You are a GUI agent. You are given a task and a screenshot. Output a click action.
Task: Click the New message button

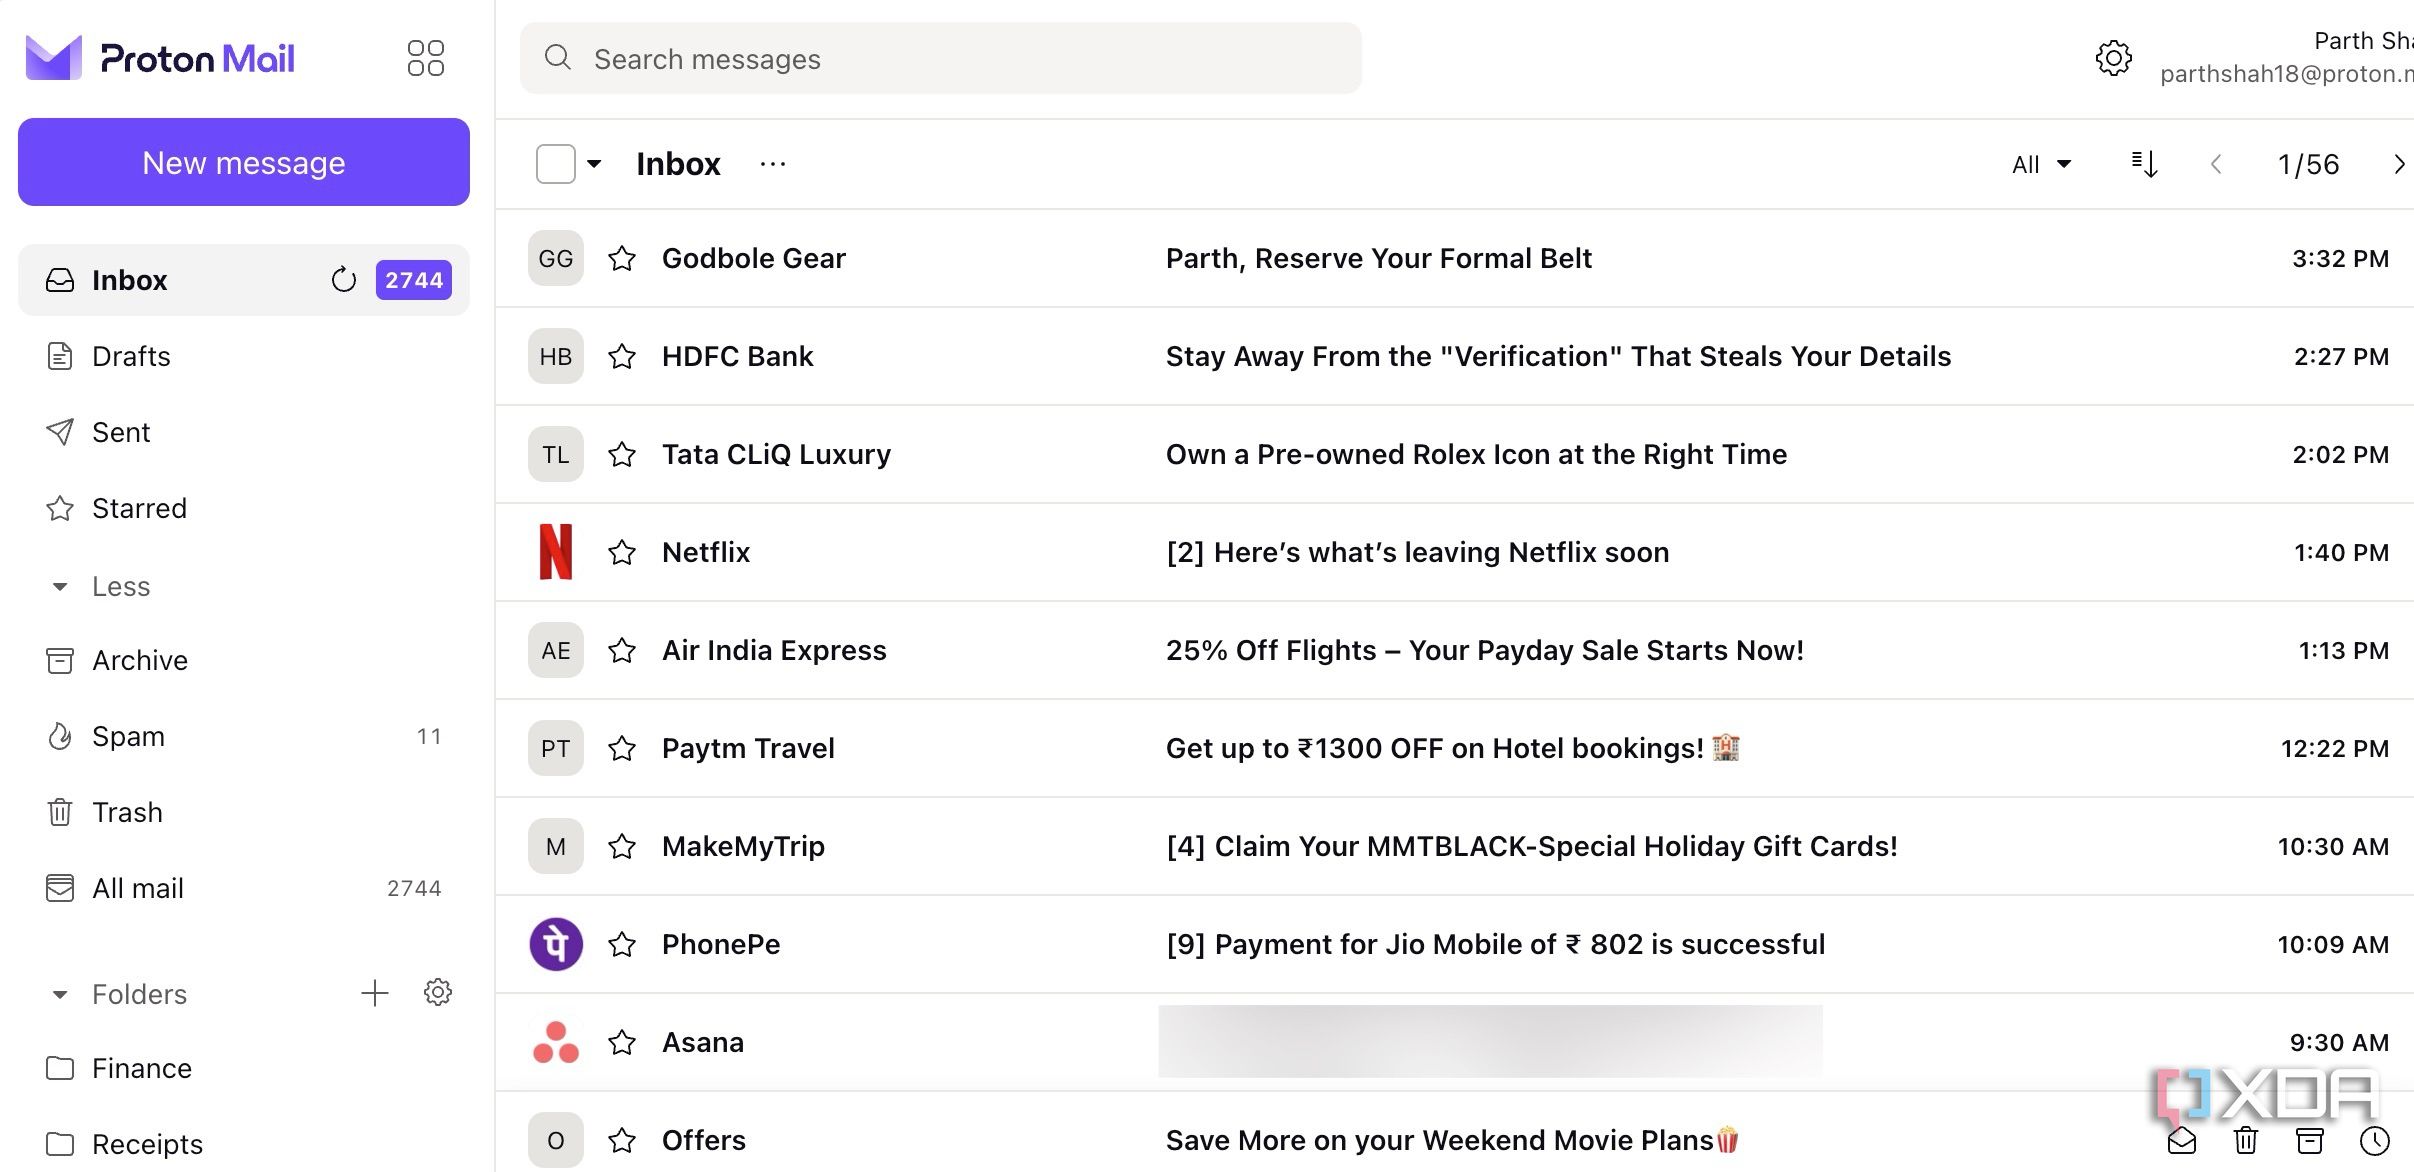(x=243, y=162)
